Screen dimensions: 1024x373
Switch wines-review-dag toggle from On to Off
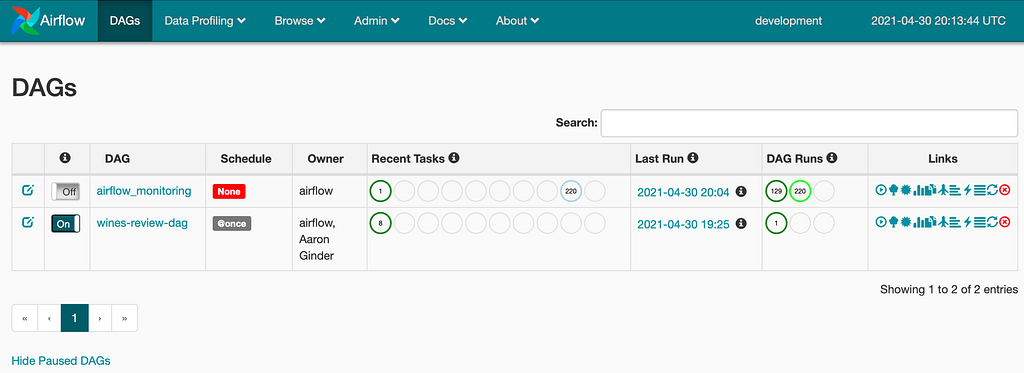(x=65, y=223)
